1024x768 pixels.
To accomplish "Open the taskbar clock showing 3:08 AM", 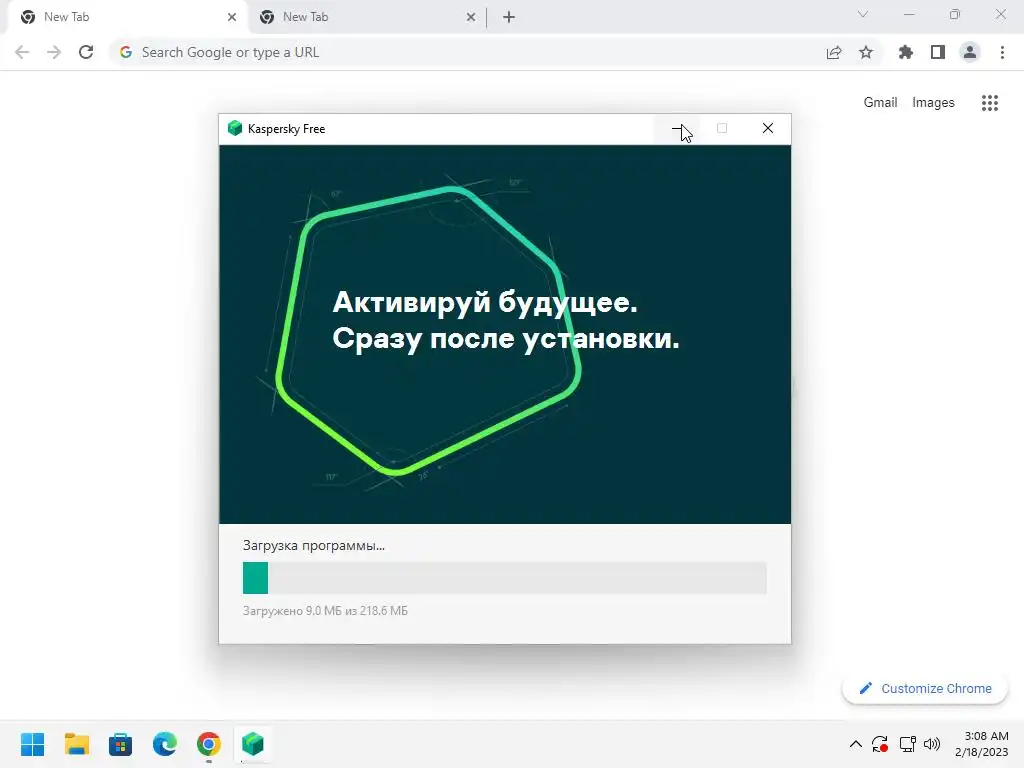I will [x=982, y=744].
